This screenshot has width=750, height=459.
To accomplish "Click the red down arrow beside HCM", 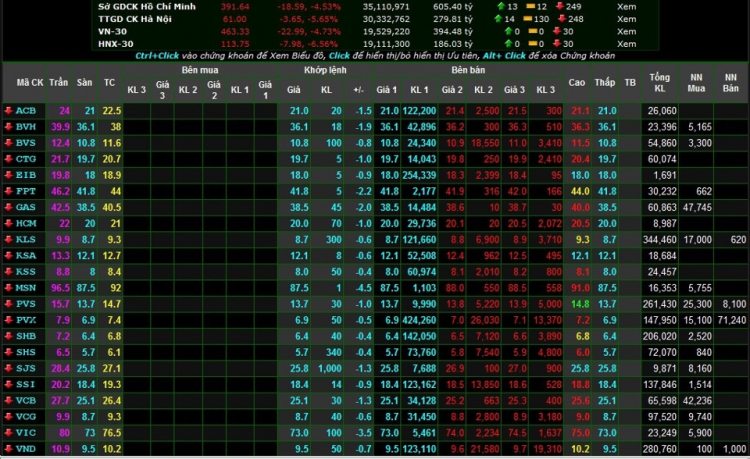I will (9, 223).
